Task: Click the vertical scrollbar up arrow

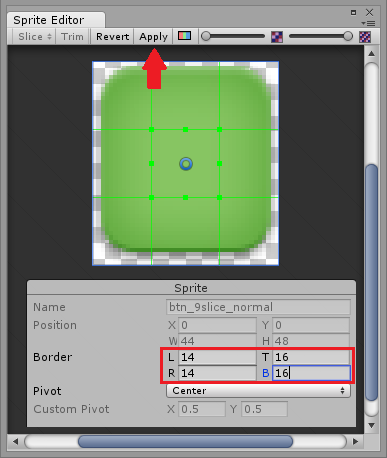Action: (x=371, y=53)
